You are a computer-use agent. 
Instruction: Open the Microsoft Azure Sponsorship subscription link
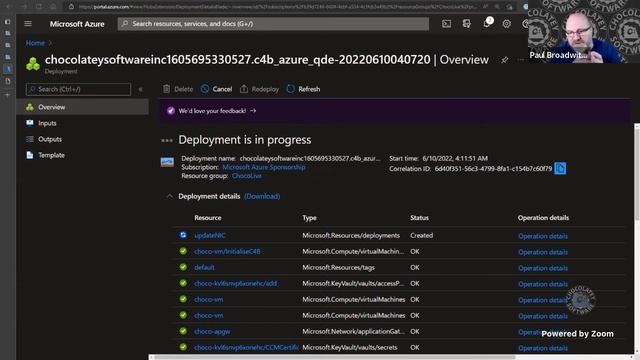pyautogui.click(x=264, y=167)
